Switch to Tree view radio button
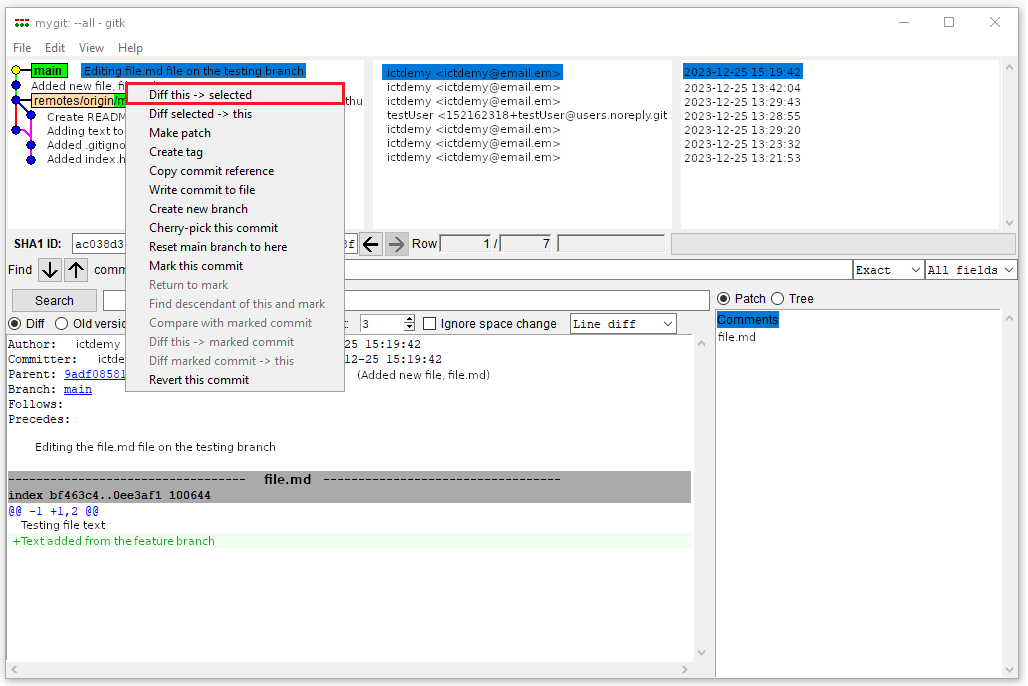Image resolution: width=1028 pixels, height=686 pixels. coord(780,299)
